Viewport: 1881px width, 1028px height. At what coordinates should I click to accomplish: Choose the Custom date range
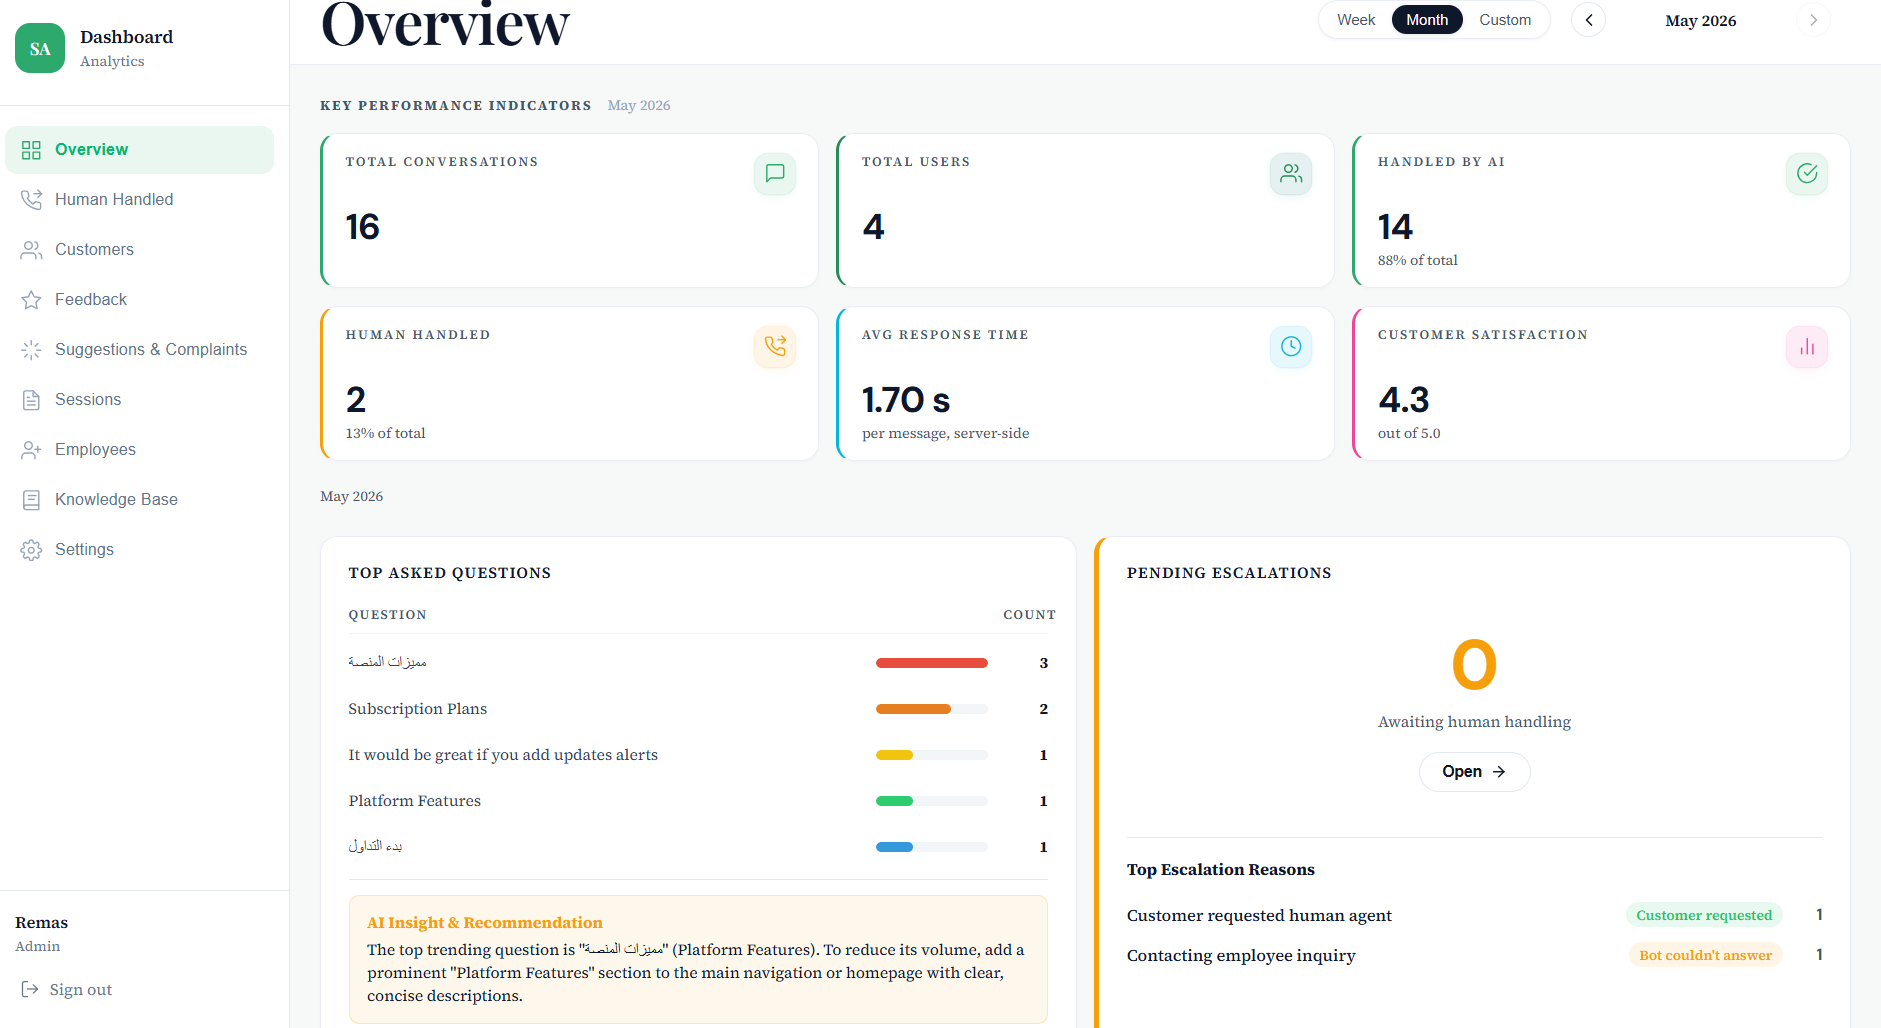(x=1505, y=20)
